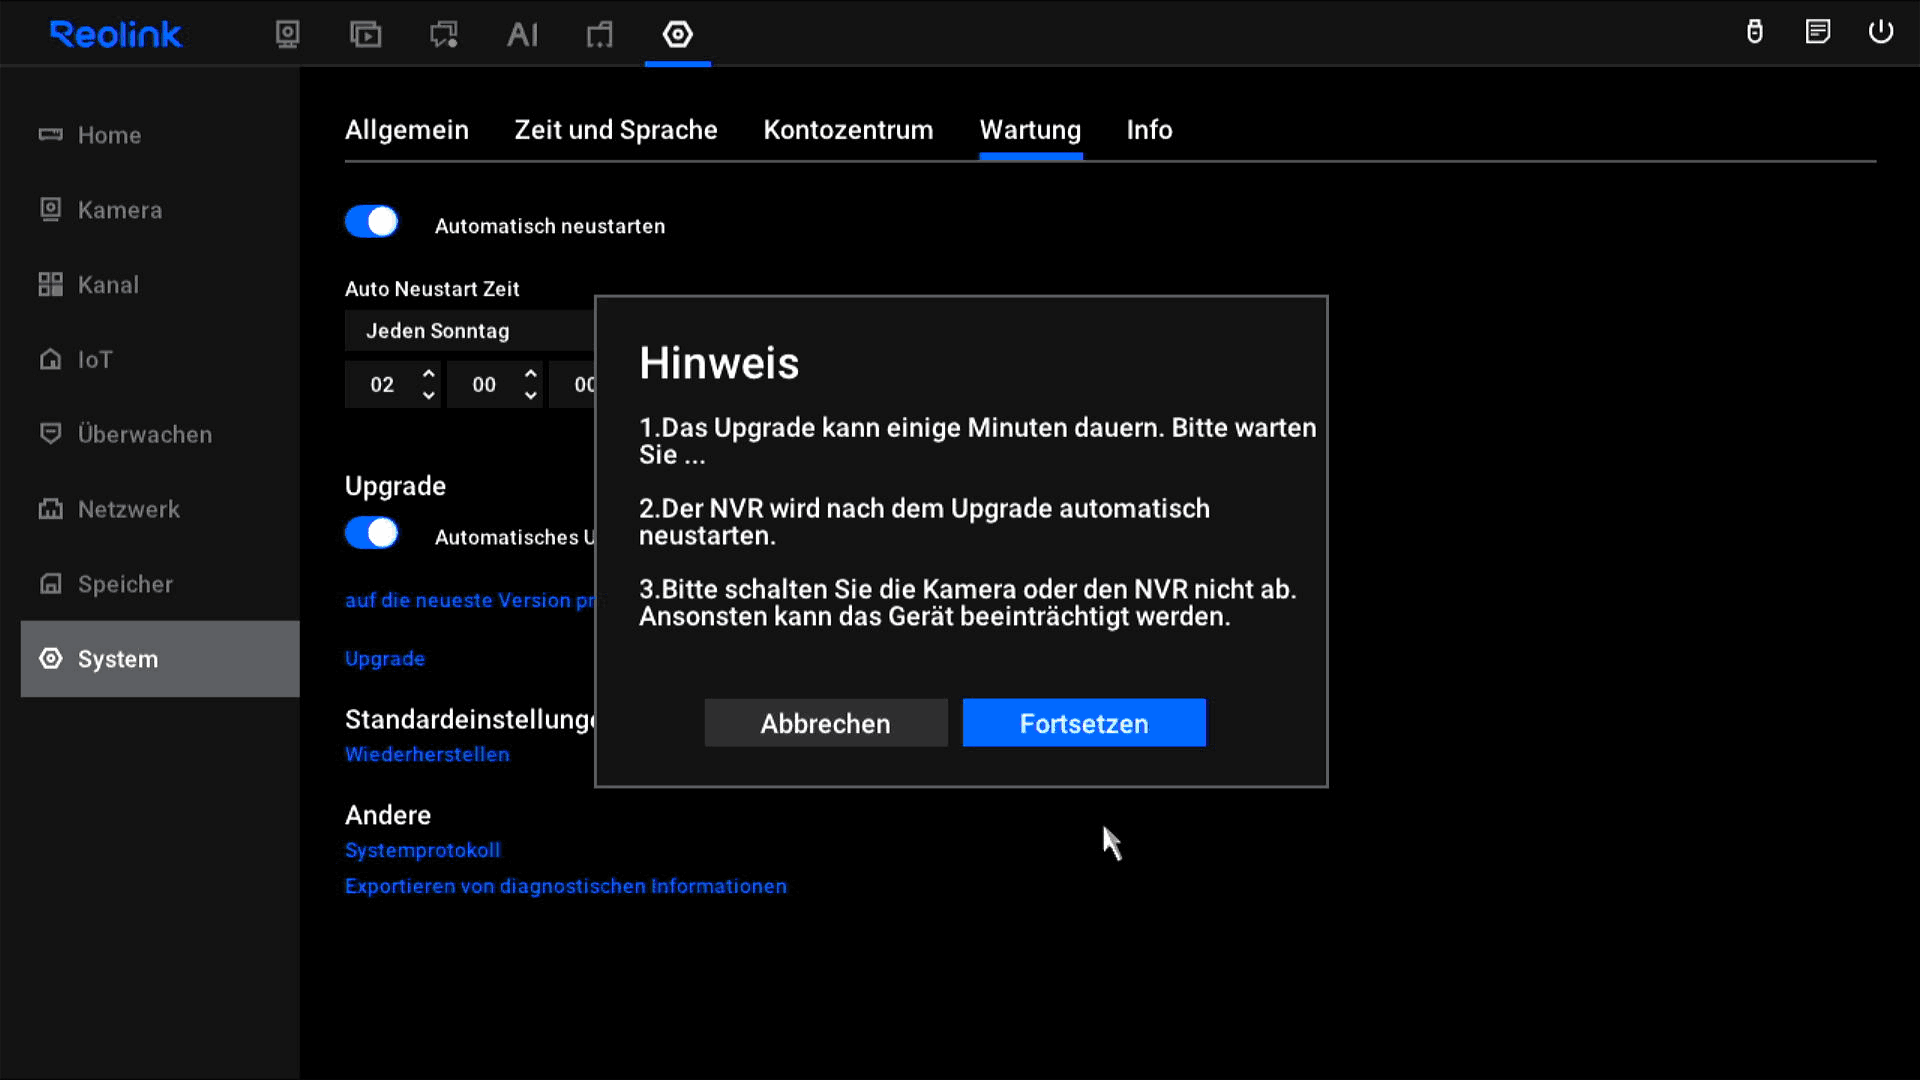Viewport: 1920px width, 1080px height.
Task: Click the Reolink logo
Action: click(116, 35)
